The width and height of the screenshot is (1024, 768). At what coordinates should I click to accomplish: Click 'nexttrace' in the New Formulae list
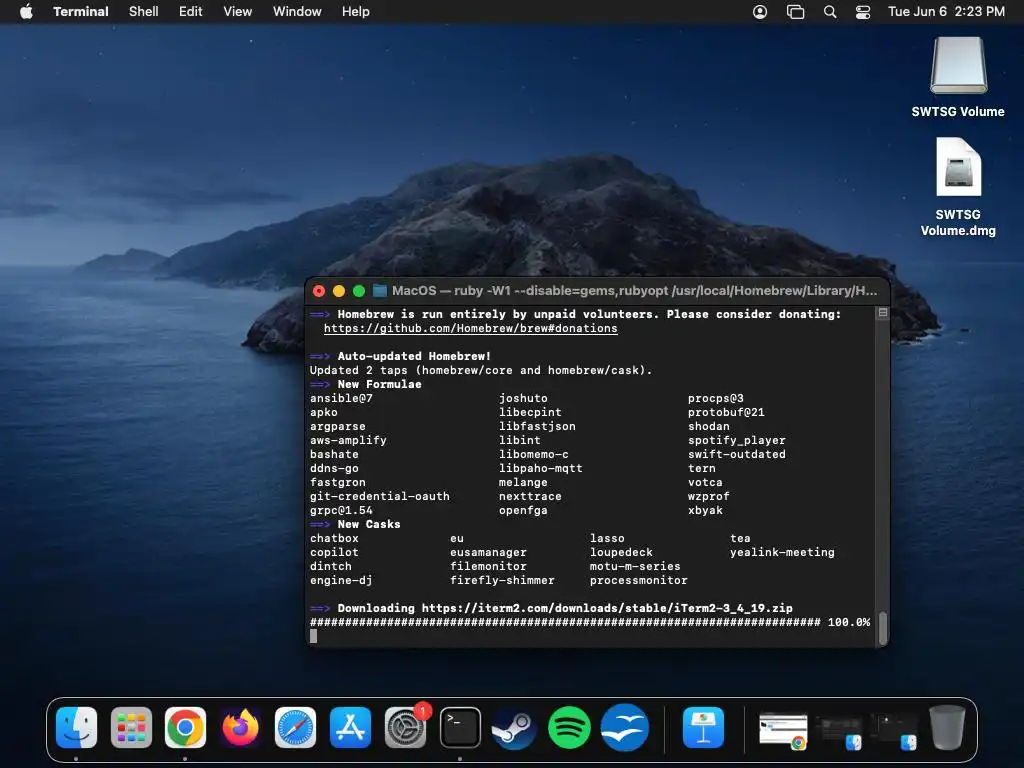(530, 496)
